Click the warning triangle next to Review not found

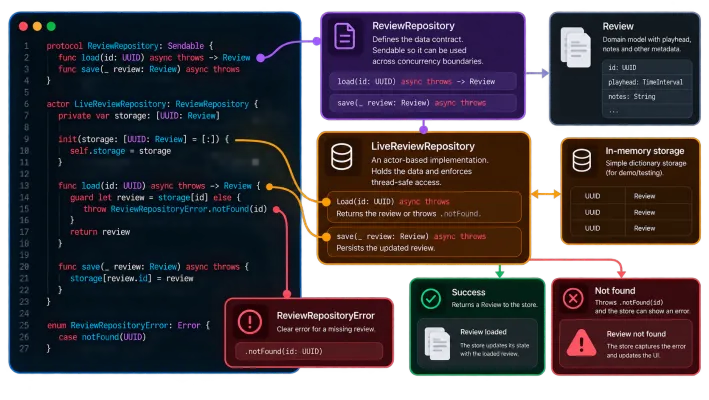click(x=581, y=343)
